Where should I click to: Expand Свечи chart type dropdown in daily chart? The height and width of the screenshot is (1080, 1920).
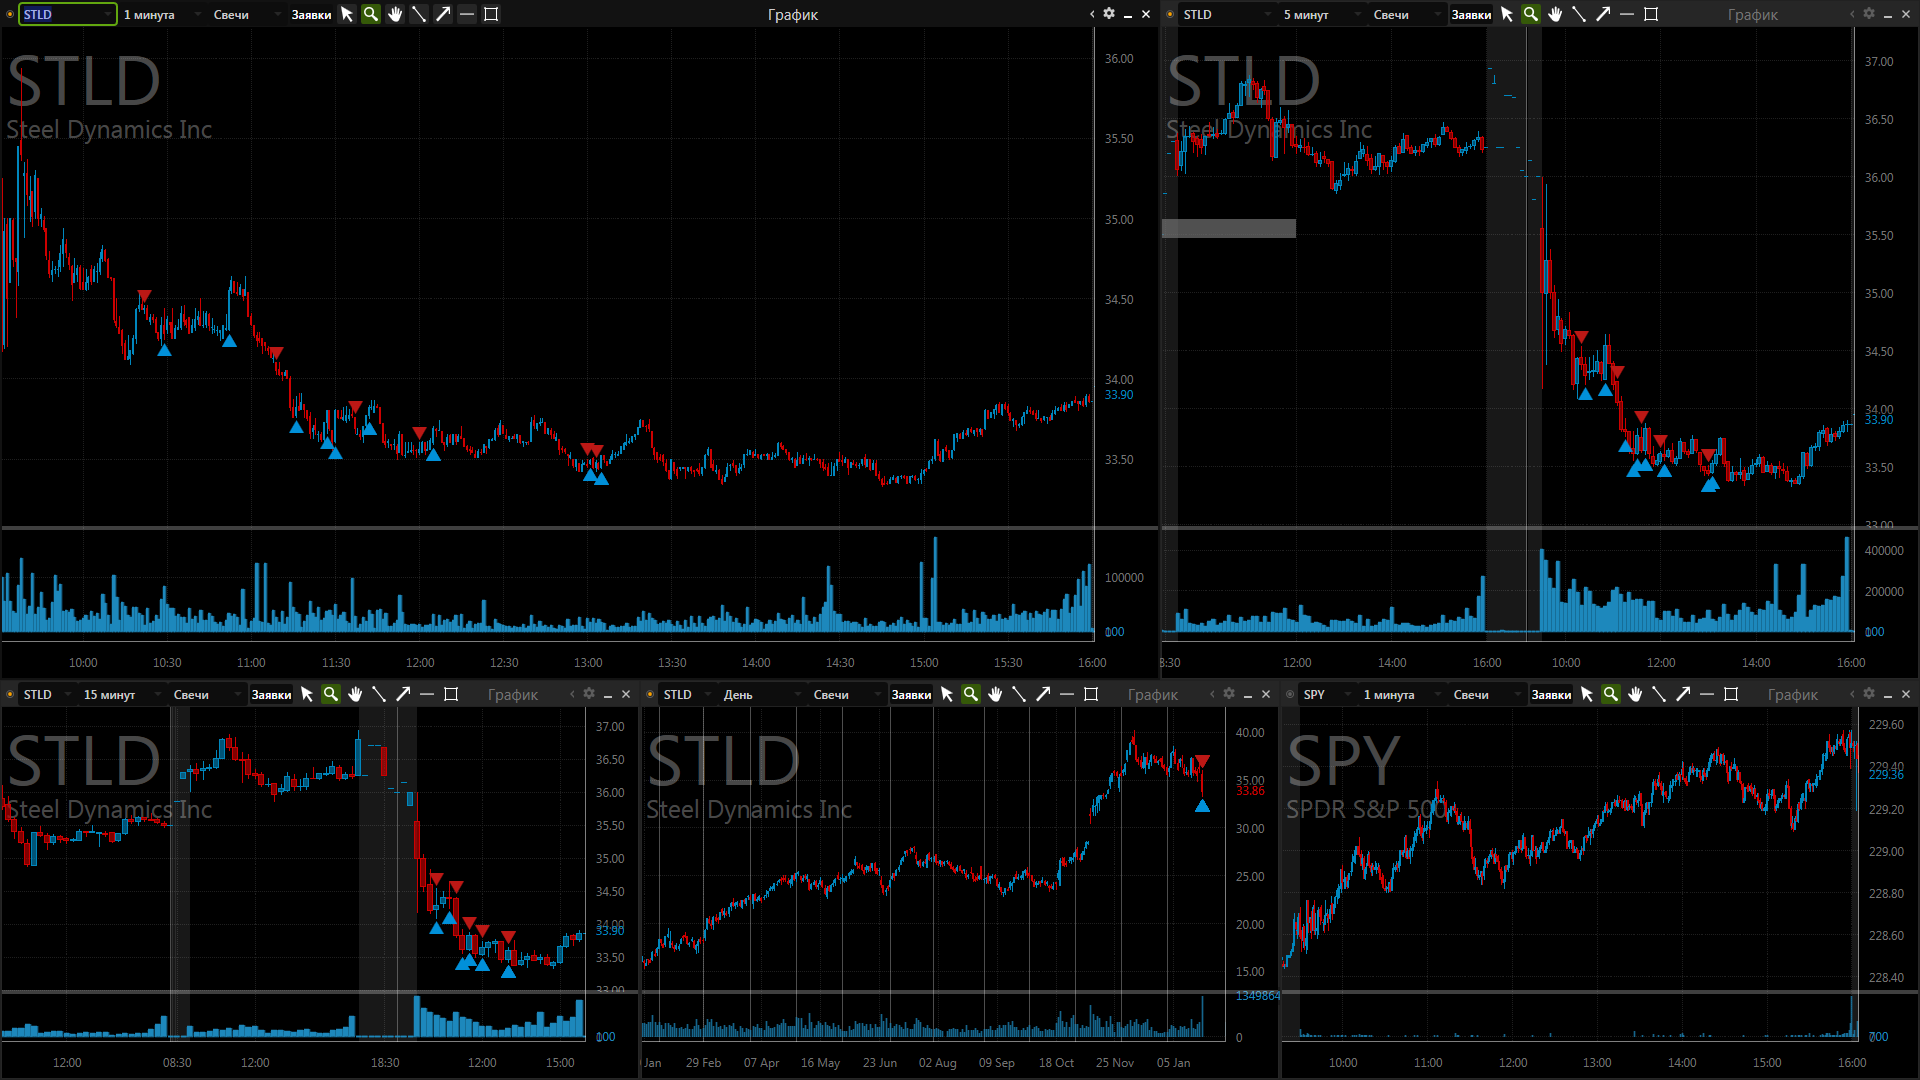coord(847,694)
